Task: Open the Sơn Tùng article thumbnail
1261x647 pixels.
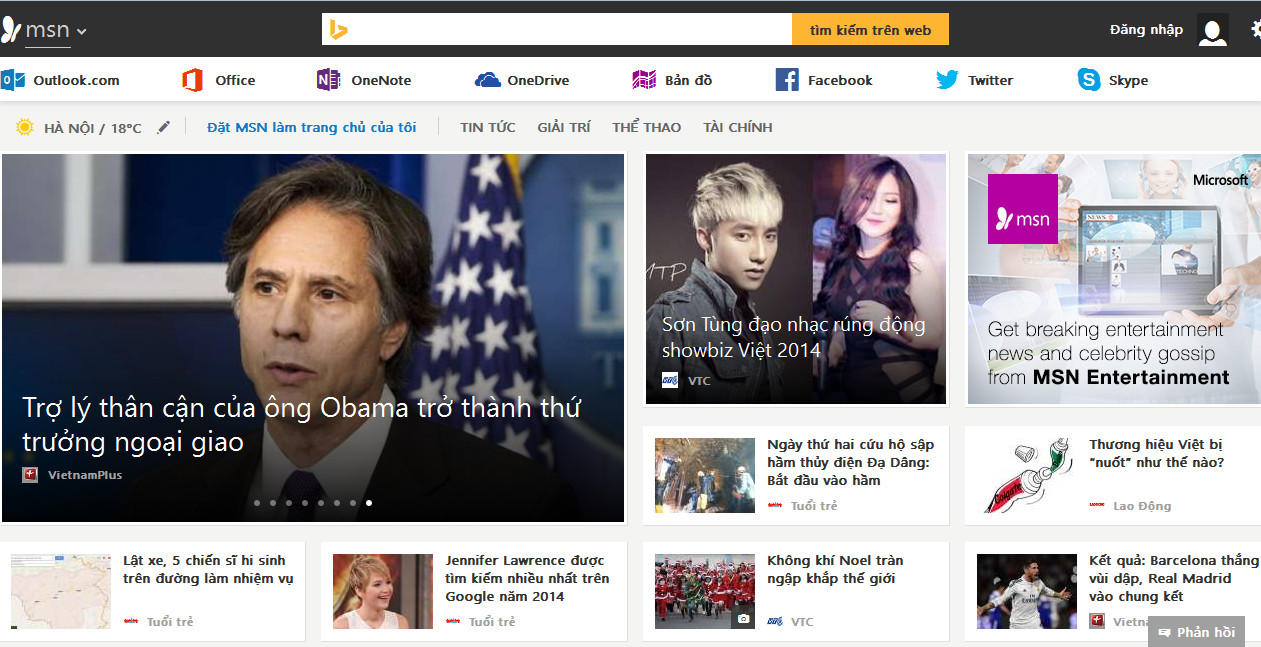Action: coord(795,277)
